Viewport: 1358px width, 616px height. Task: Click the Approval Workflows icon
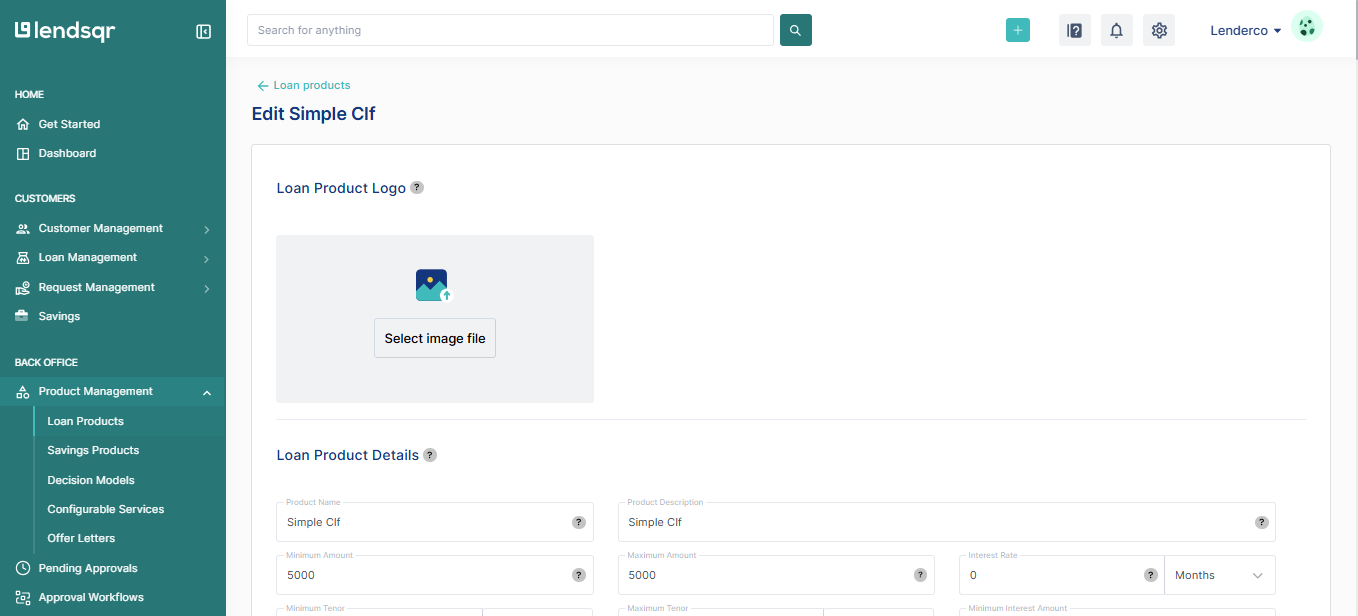pos(23,597)
